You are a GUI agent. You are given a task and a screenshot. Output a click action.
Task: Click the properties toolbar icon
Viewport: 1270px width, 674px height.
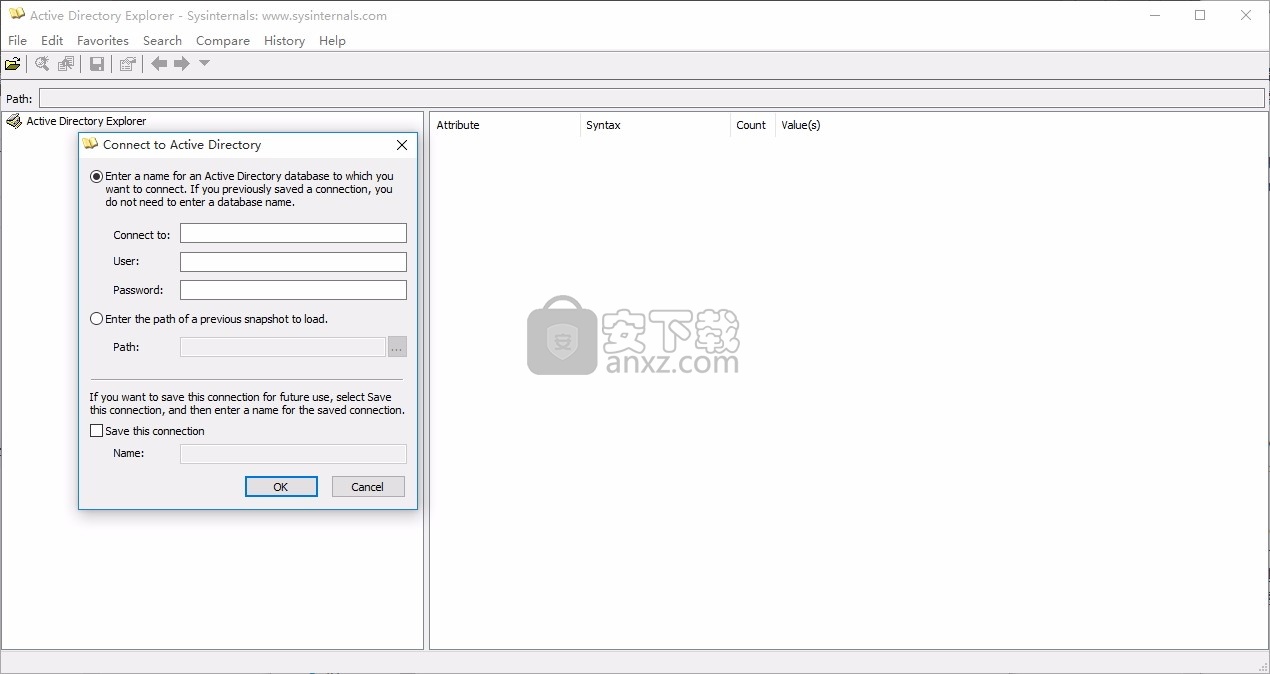pyautogui.click(x=127, y=64)
